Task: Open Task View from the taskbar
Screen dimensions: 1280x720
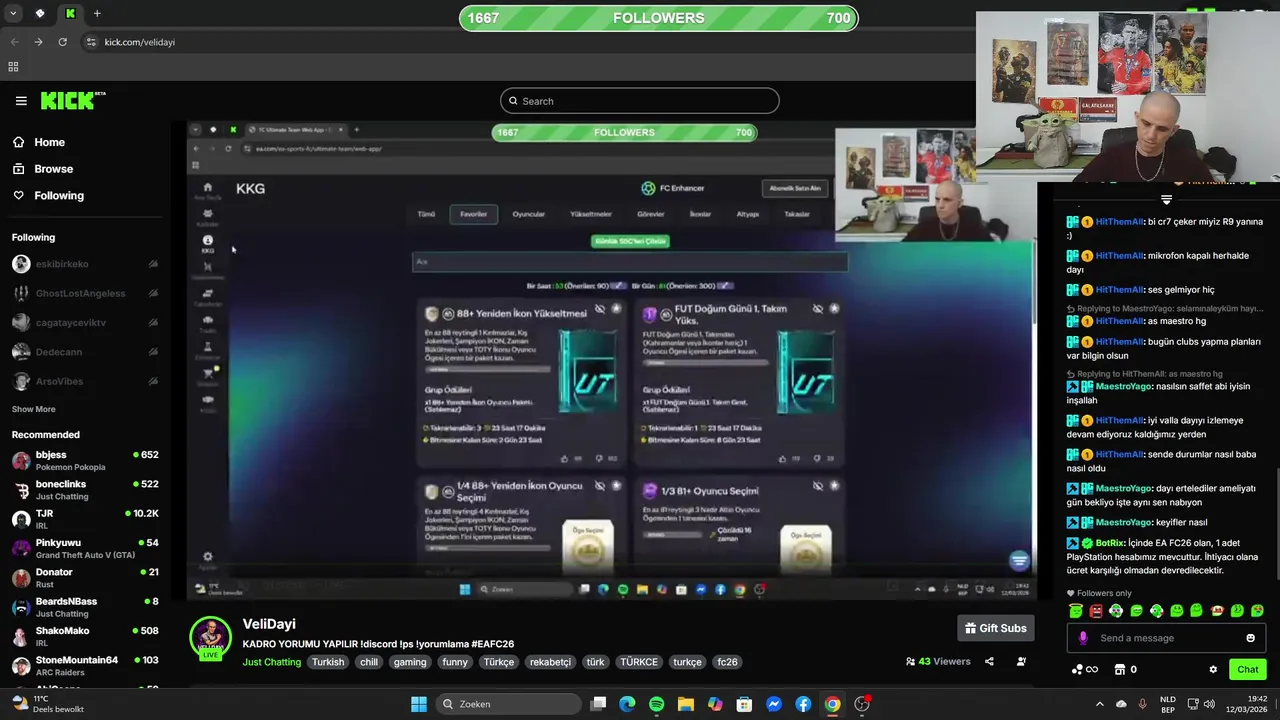Action: point(598,704)
